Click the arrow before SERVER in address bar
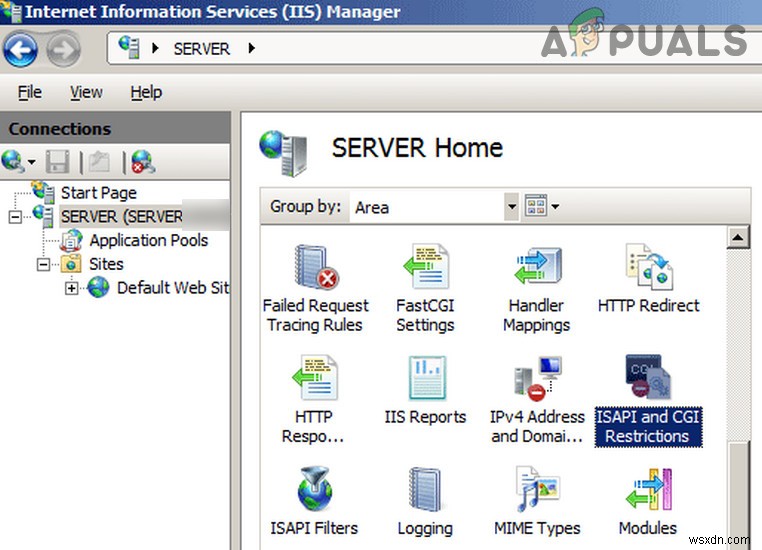The image size is (762, 550). (x=155, y=48)
